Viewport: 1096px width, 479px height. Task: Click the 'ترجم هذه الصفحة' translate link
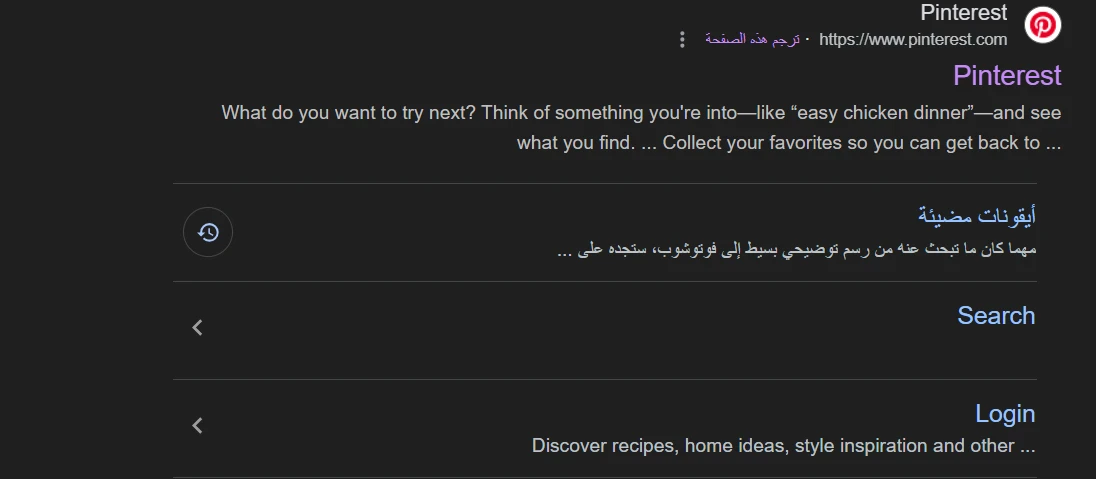(752, 40)
